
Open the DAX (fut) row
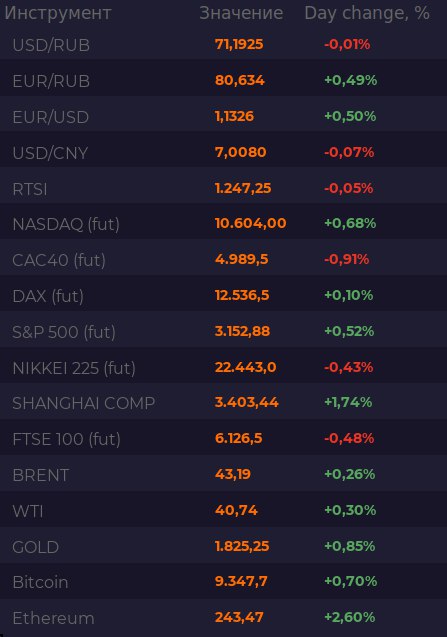(x=224, y=296)
